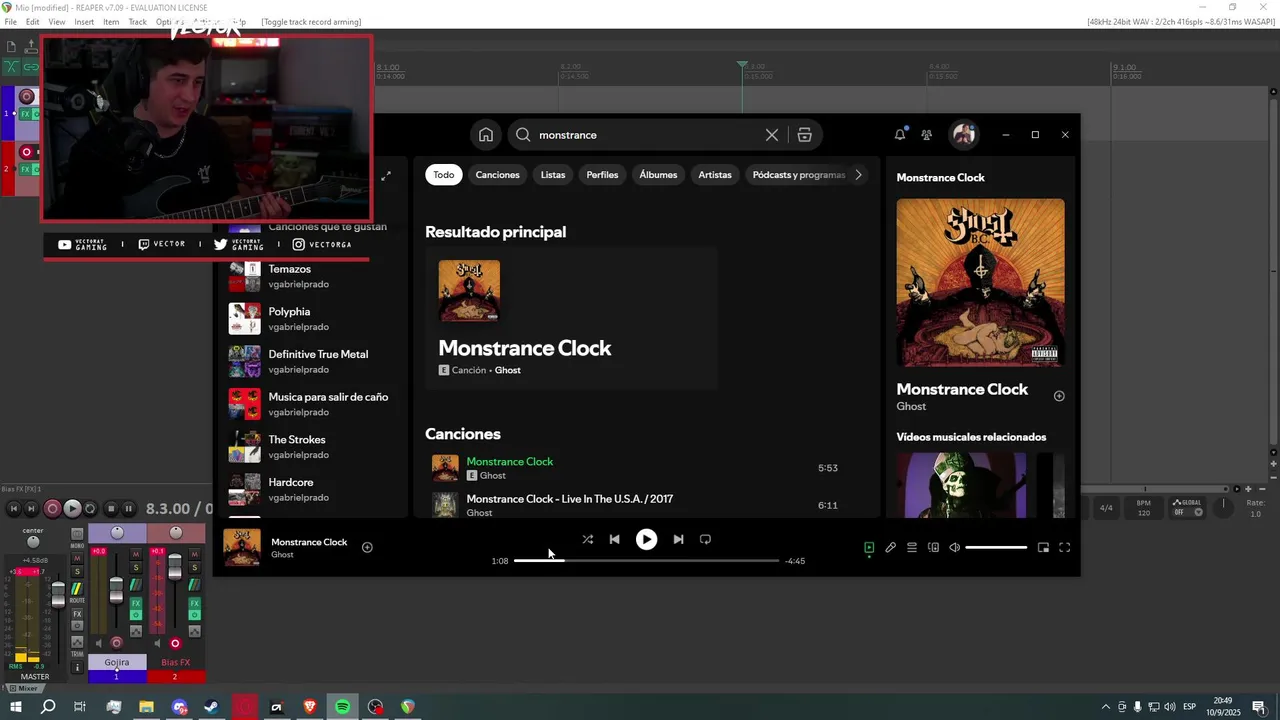The width and height of the screenshot is (1280, 720).
Task: Enter Spotify full screen mode
Action: click(x=1064, y=547)
